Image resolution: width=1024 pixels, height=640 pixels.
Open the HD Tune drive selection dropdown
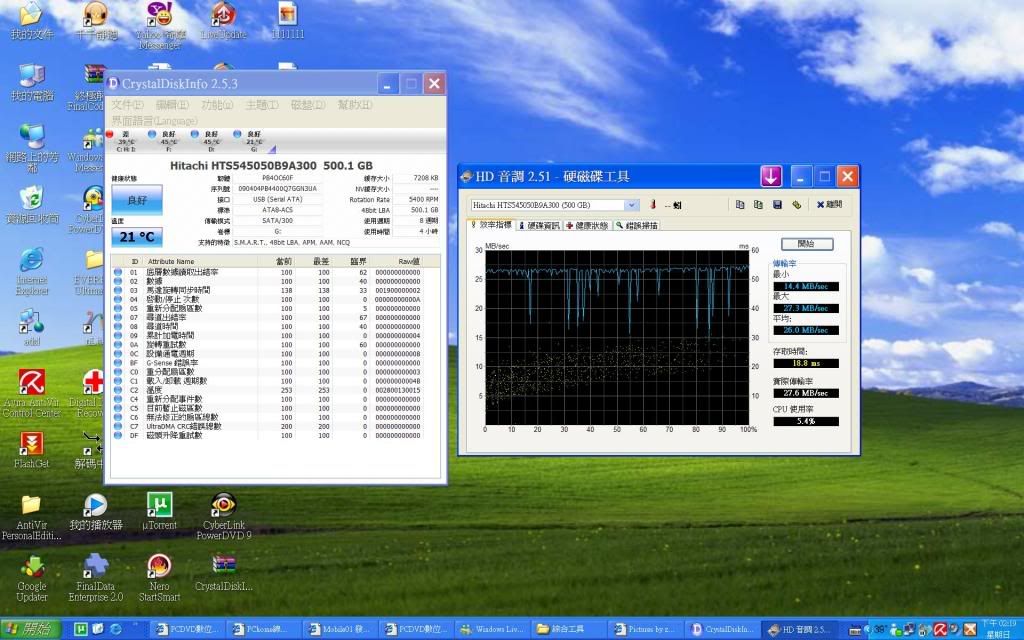point(631,205)
